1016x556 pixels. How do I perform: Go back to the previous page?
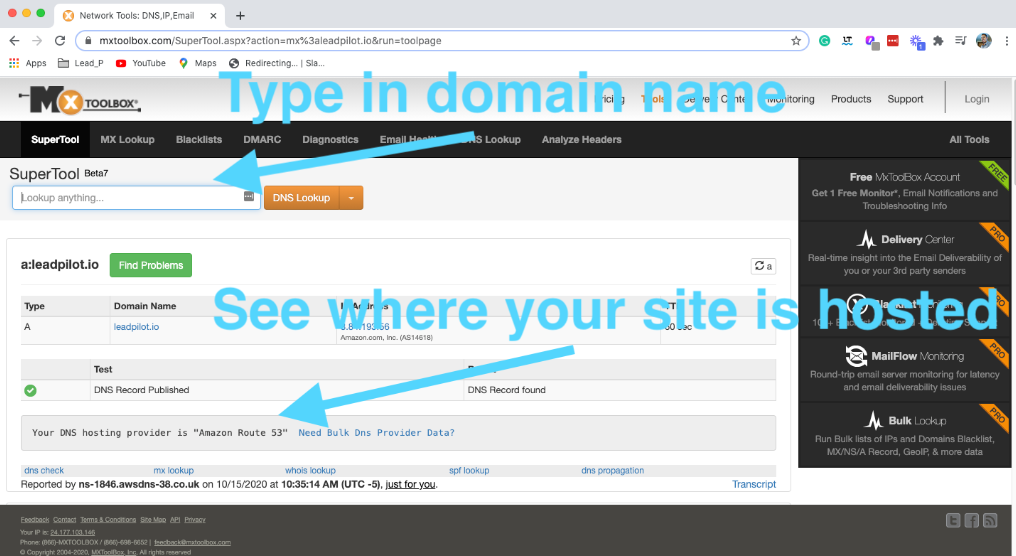pos(14,41)
